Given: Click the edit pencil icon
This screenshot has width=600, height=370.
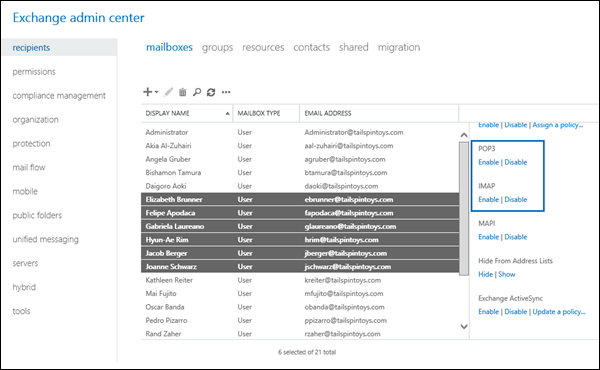Looking at the screenshot, I should click(x=168, y=92).
